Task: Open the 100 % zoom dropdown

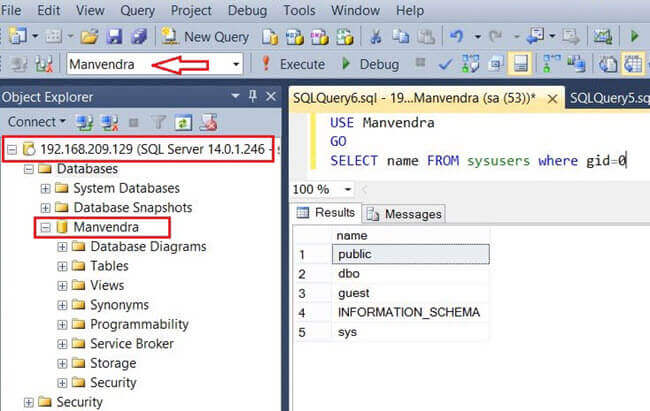Action: pyautogui.click(x=348, y=190)
